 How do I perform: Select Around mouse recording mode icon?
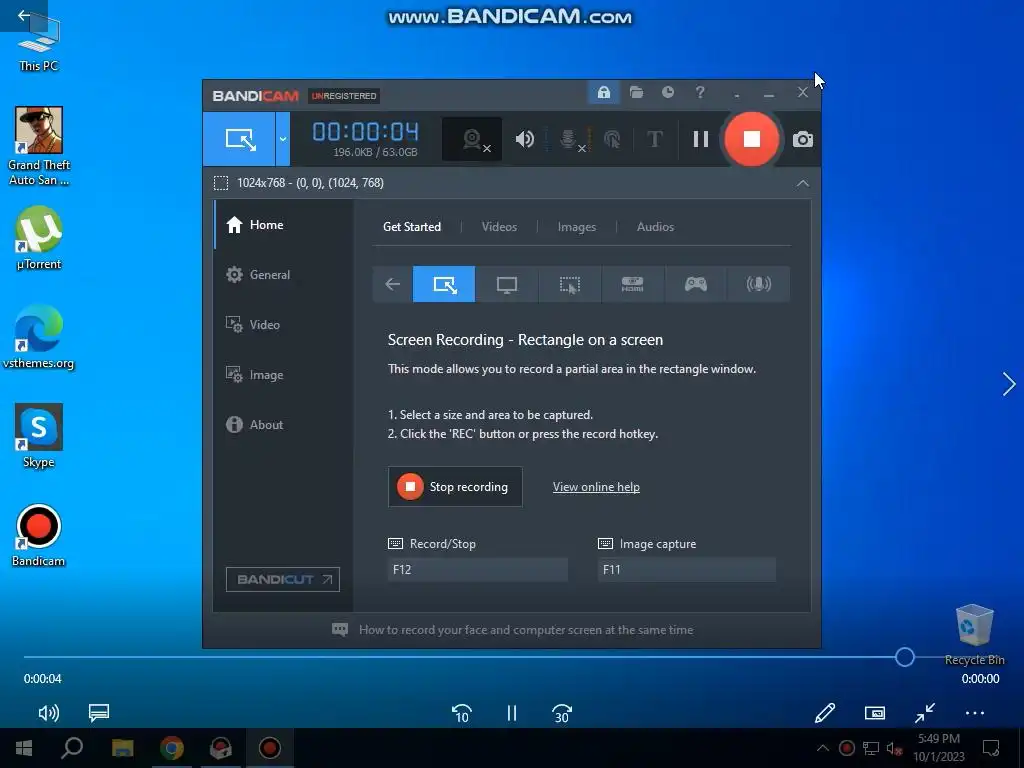tap(569, 284)
